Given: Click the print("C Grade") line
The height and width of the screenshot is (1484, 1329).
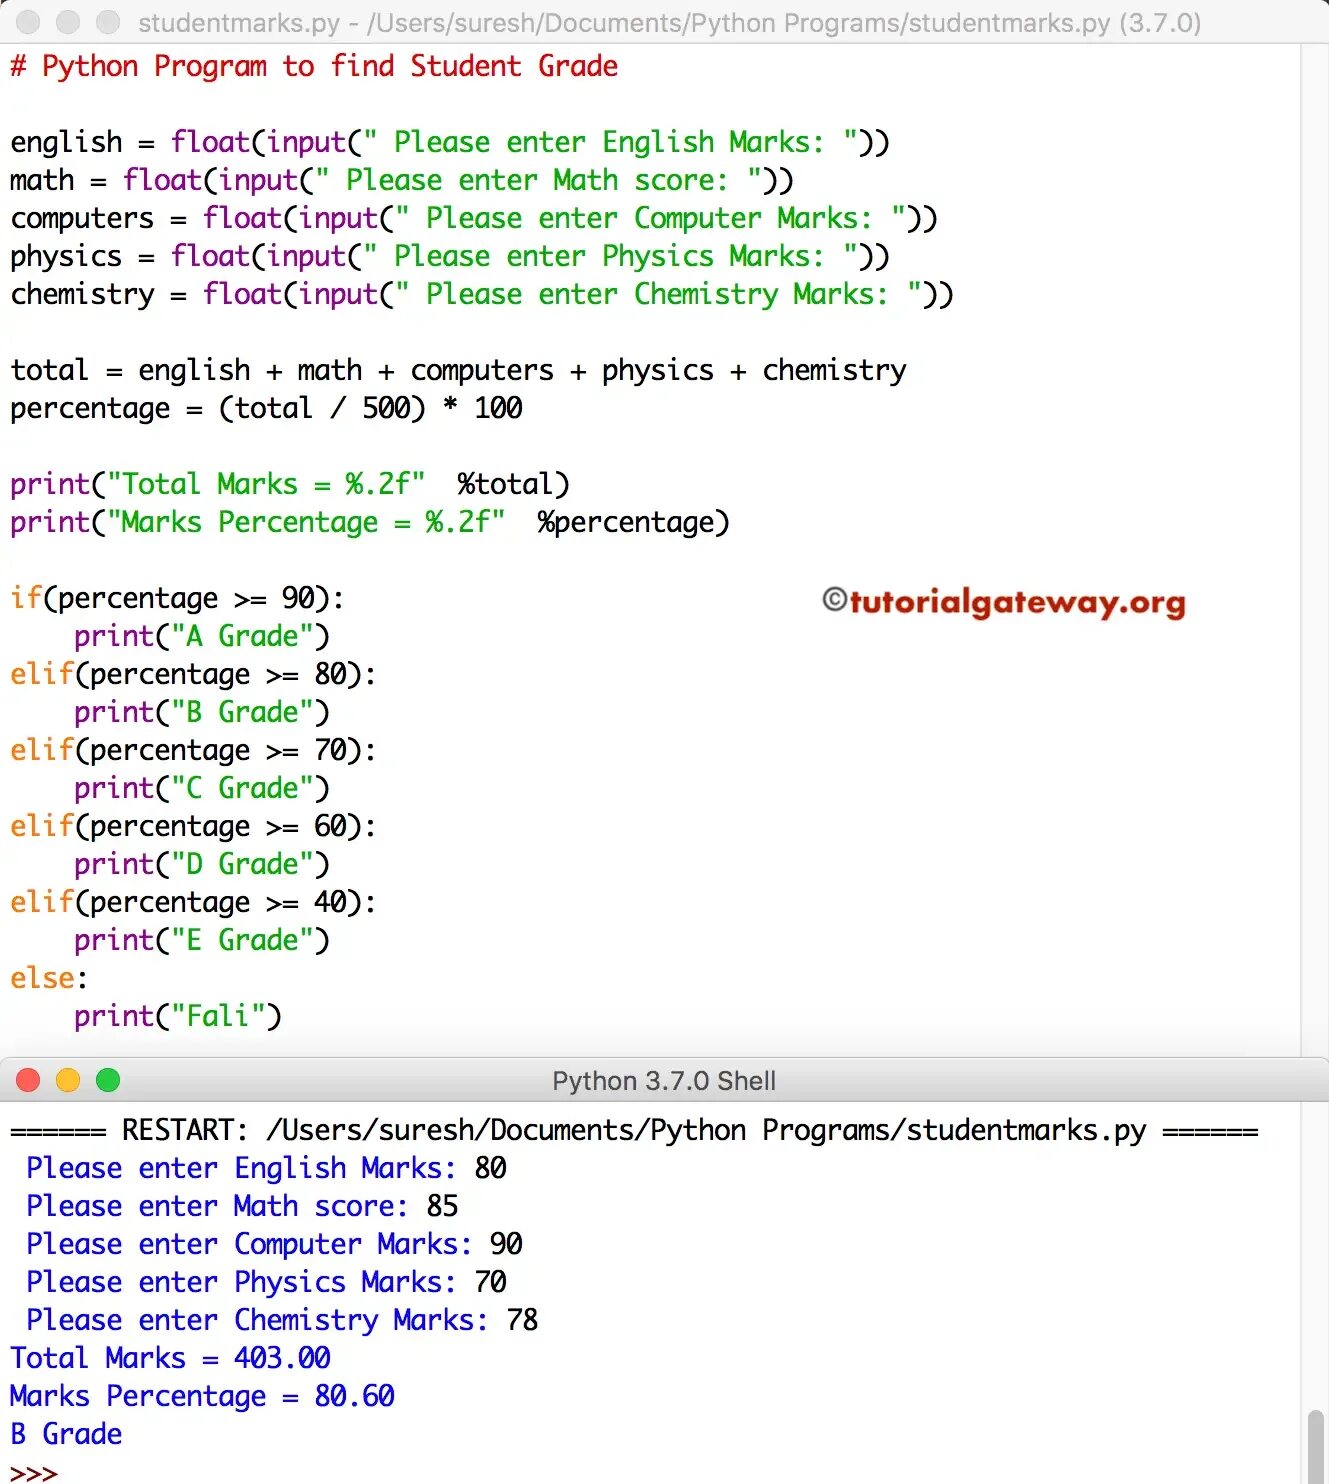Looking at the screenshot, I should (x=202, y=788).
